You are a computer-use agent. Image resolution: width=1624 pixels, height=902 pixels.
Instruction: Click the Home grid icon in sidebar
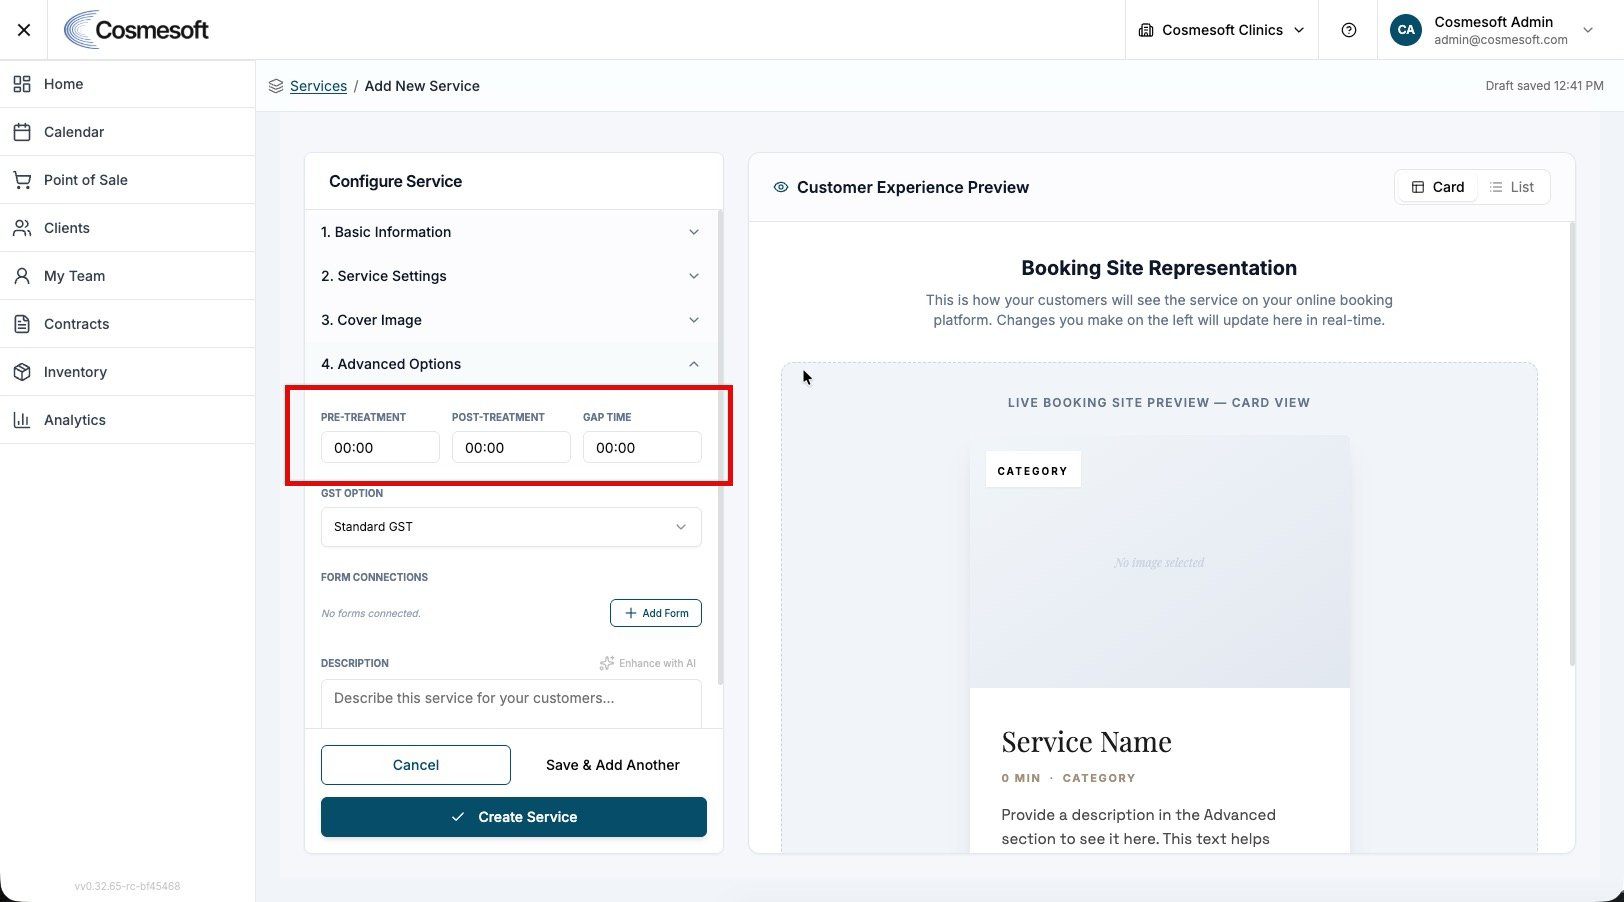(x=22, y=84)
